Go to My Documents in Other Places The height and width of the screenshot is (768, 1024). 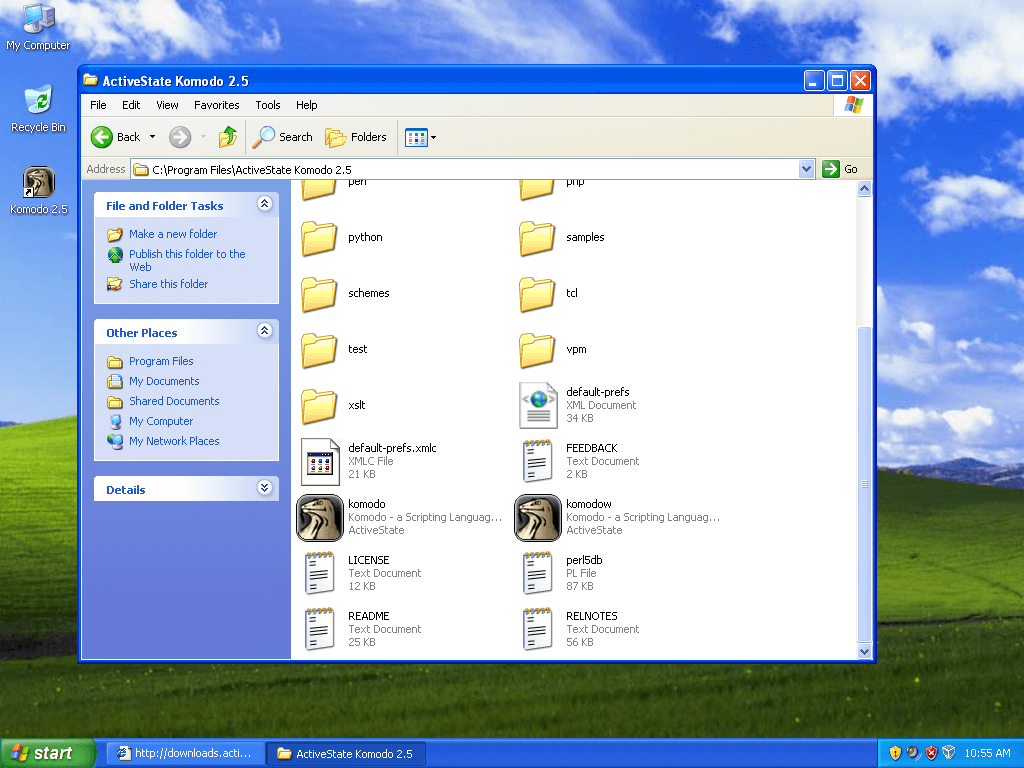[164, 381]
